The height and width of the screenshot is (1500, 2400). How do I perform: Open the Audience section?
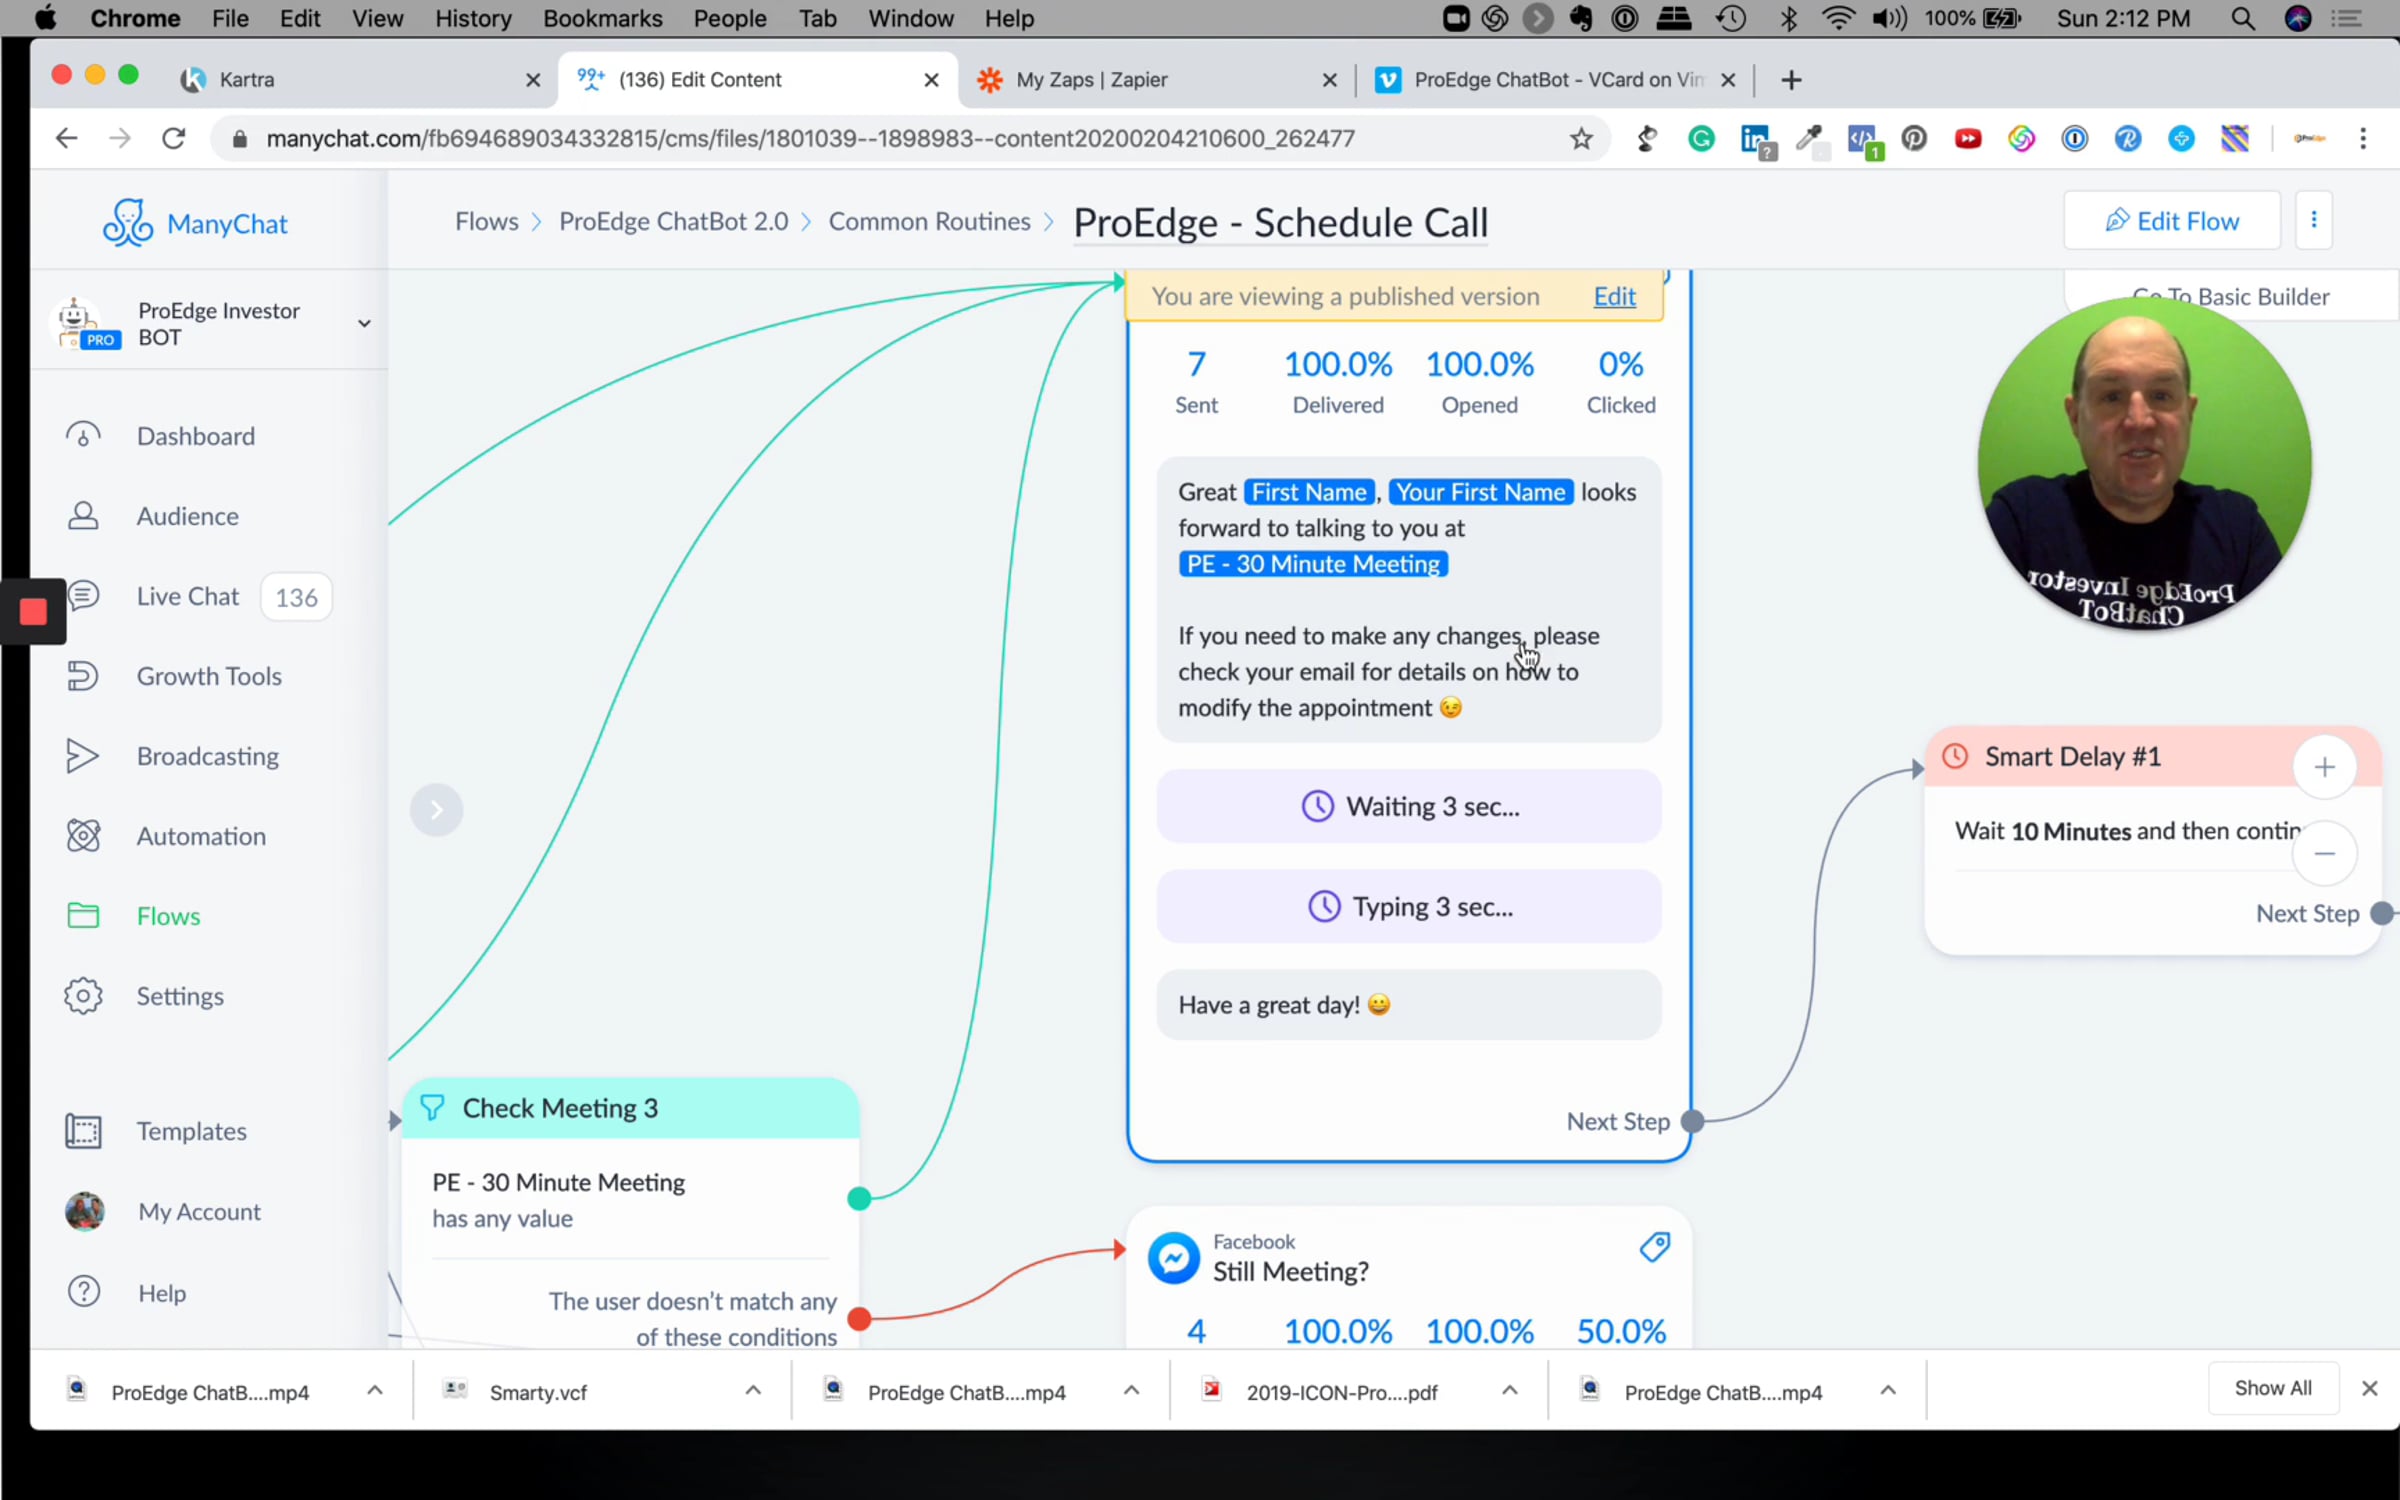click(187, 516)
